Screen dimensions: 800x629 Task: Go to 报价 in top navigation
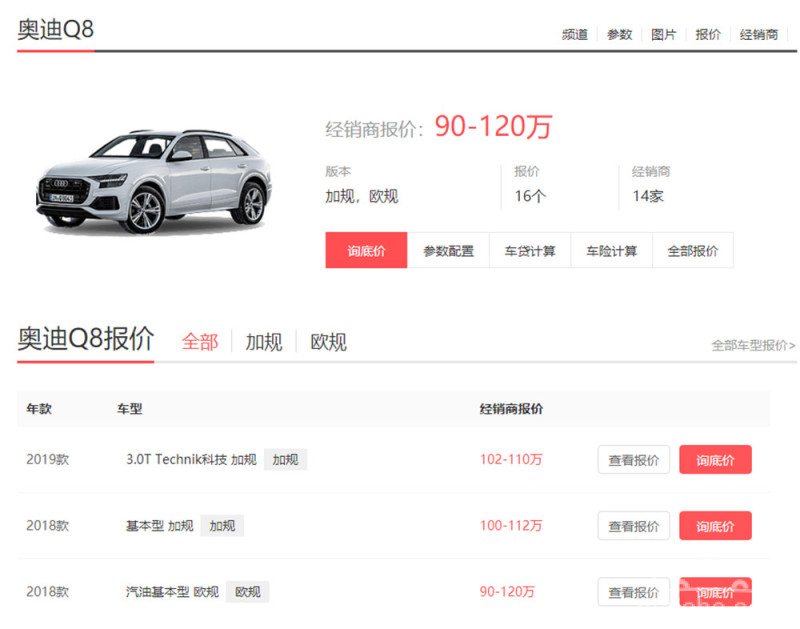(708, 35)
